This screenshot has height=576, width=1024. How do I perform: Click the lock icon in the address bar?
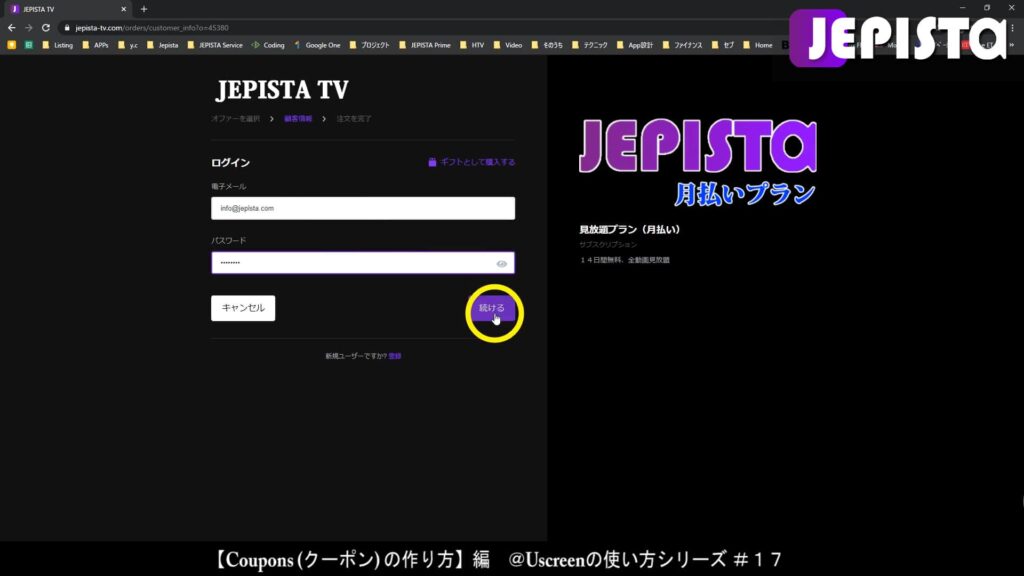point(67,28)
